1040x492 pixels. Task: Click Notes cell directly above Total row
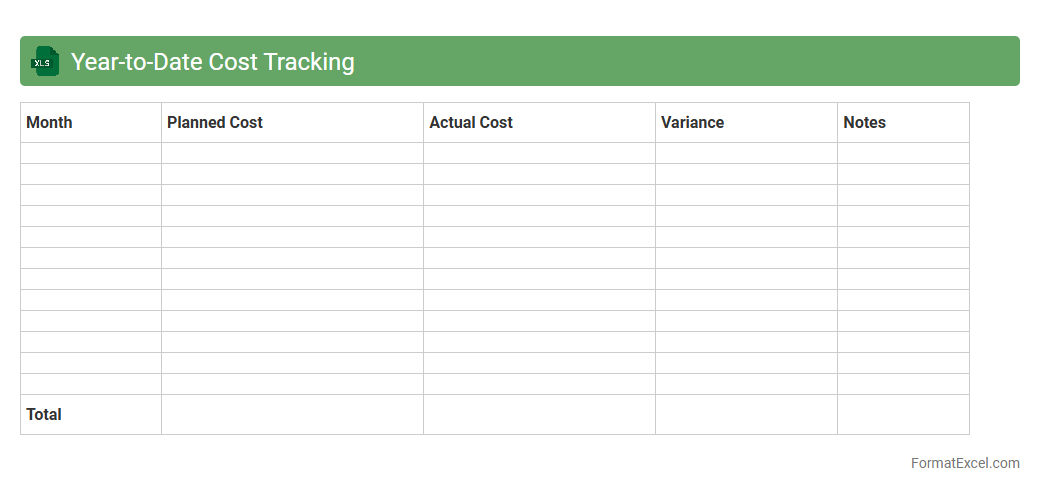coord(903,384)
